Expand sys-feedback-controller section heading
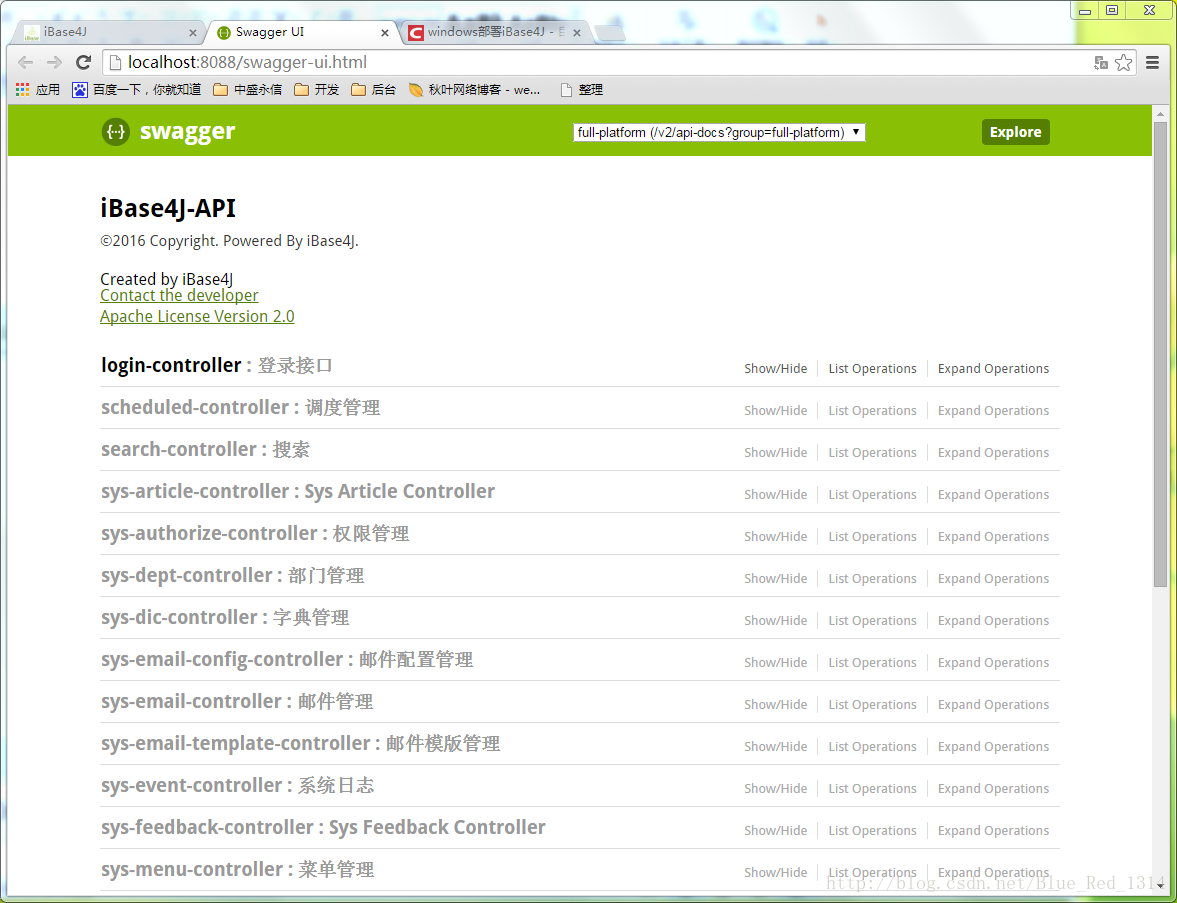Viewport: 1177px width, 903px height. click(x=207, y=828)
